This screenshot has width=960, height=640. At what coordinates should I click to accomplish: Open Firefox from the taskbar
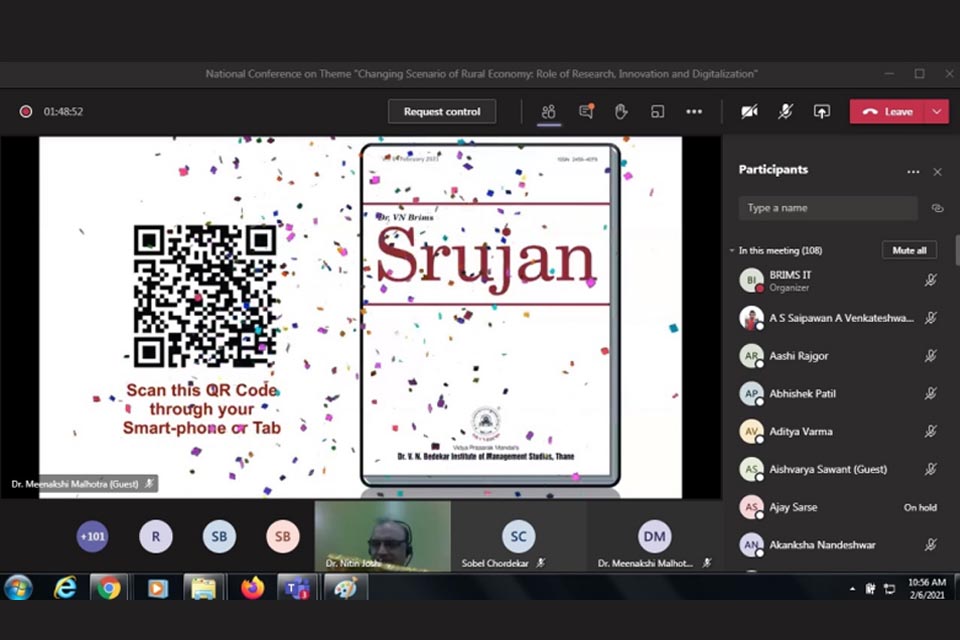click(x=252, y=589)
